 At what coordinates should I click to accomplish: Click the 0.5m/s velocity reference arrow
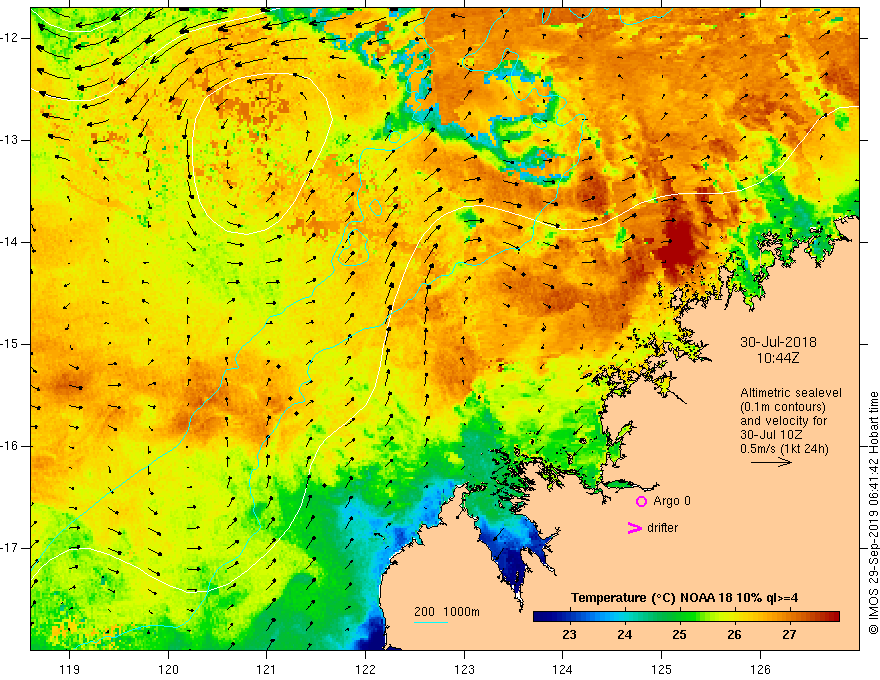click(x=771, y=462)
